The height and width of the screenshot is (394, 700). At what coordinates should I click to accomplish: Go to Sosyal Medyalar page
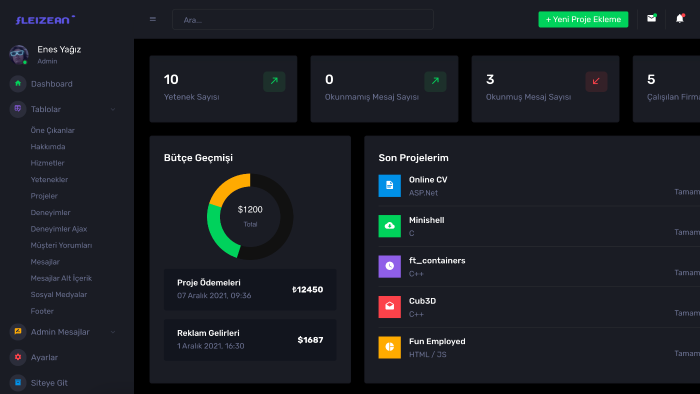click(x=59, y=294)
